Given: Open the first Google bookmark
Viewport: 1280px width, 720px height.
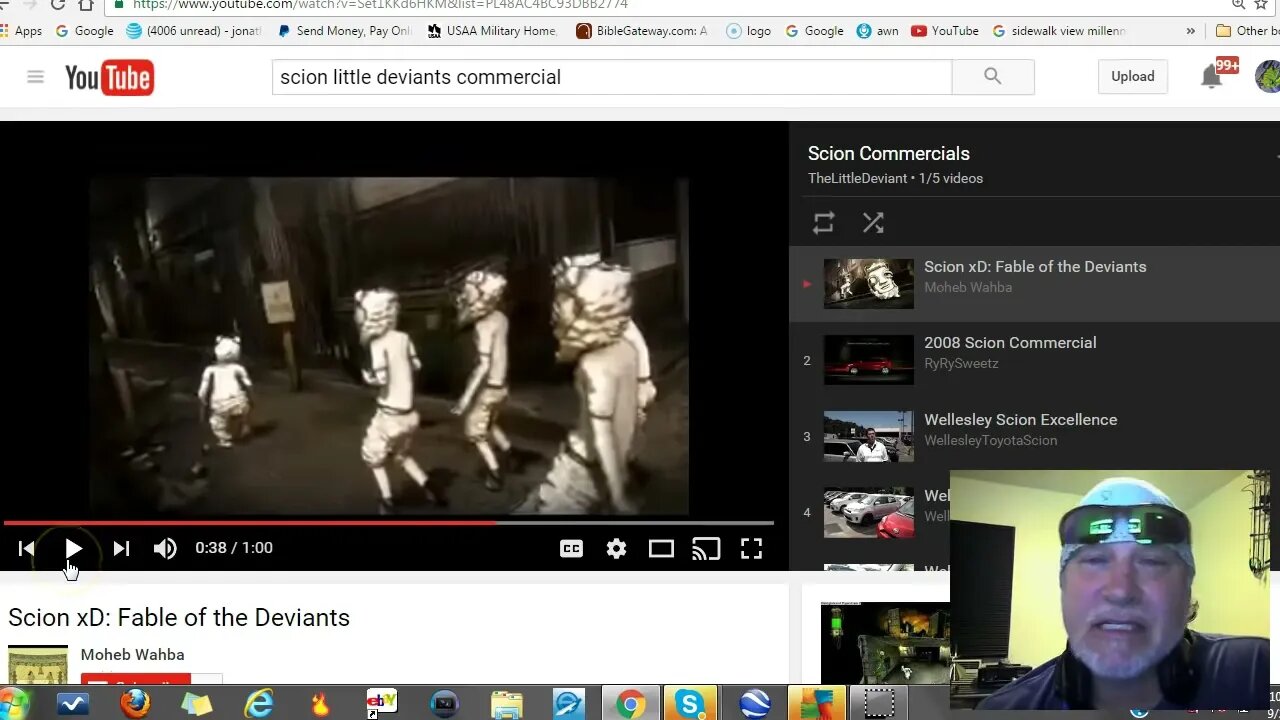Looking at the screenshot, I should pyautogui.click(x=84, y=31).
